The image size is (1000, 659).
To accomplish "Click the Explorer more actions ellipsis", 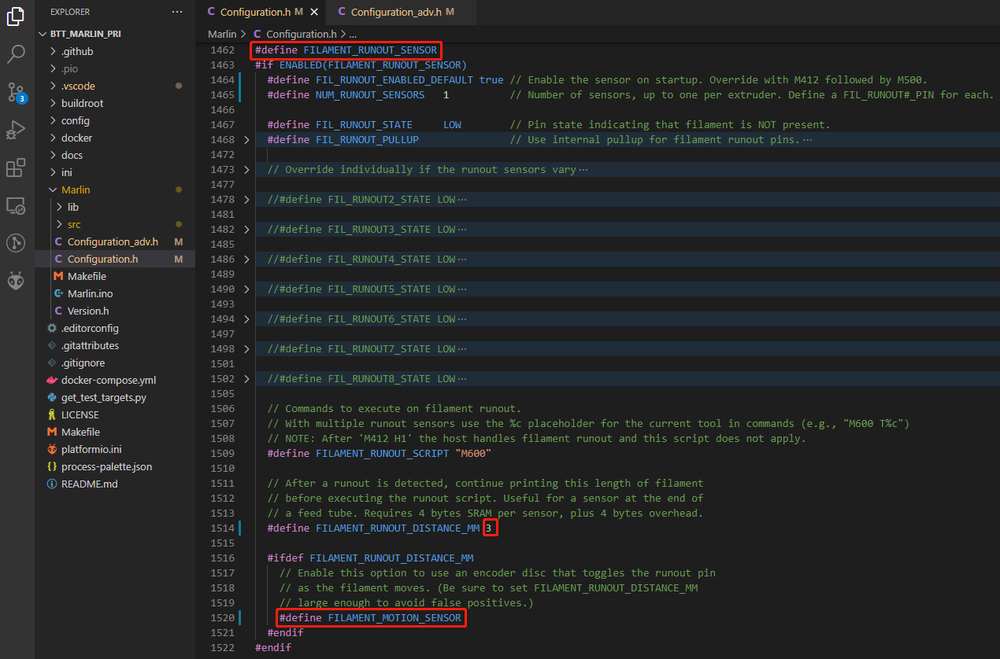I will click(x=177, y=12).
